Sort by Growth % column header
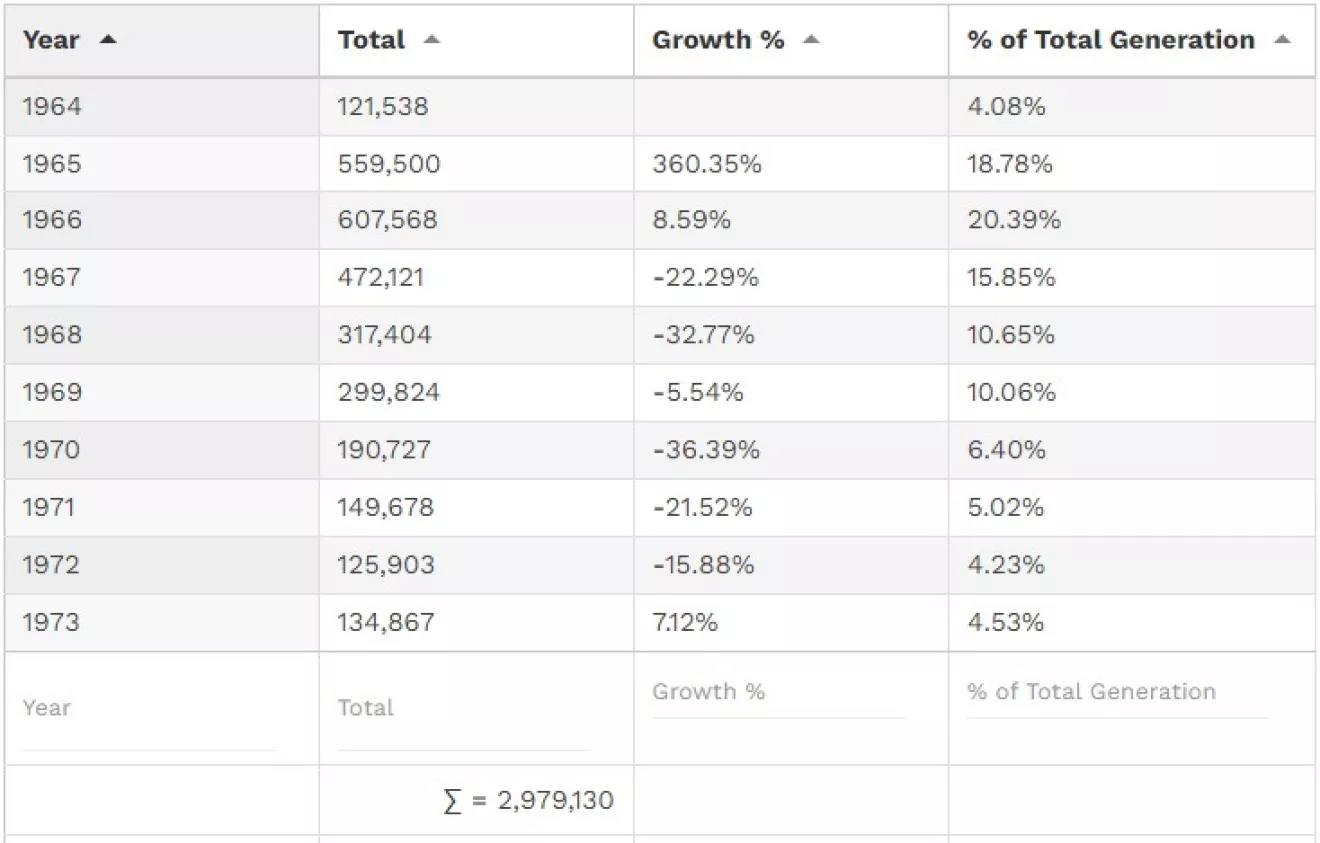The image size is (1320, 843). [718, 40]
